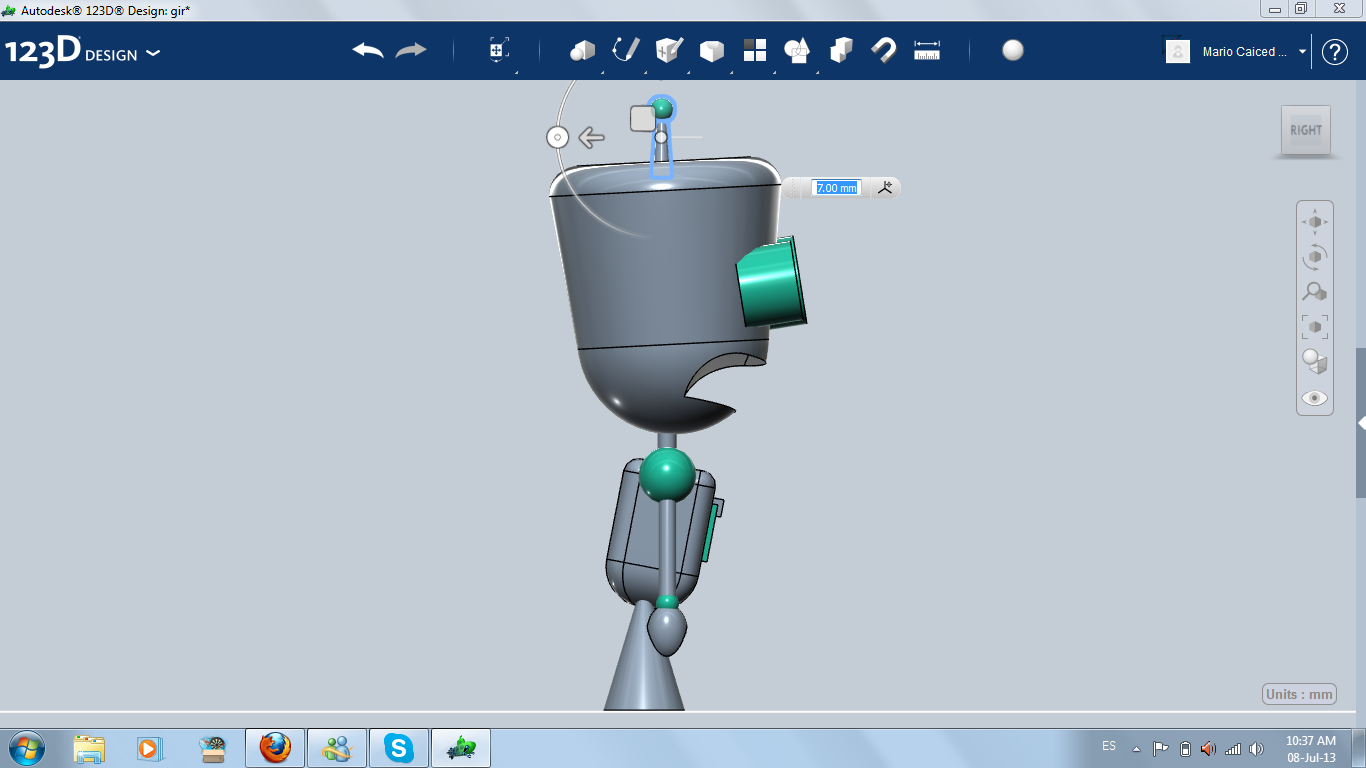Toggle object visibility with the eye icon
Viewport: 1366px width, 768px height.
point(1315,398)
